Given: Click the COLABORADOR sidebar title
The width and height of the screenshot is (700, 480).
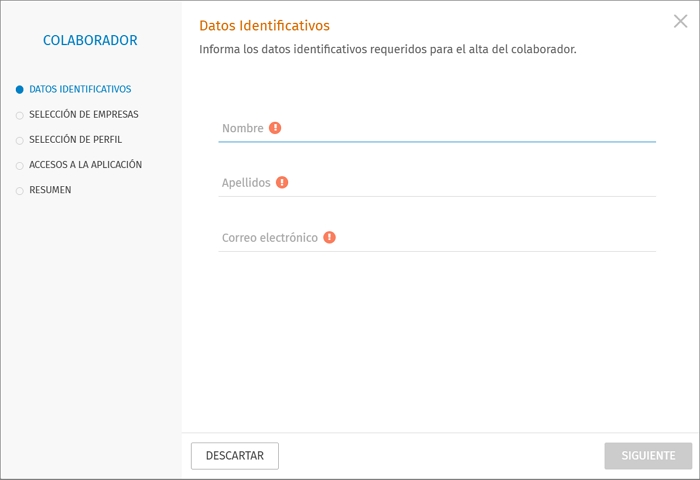Looking at the screenshot, I should [x=90, y=40].
